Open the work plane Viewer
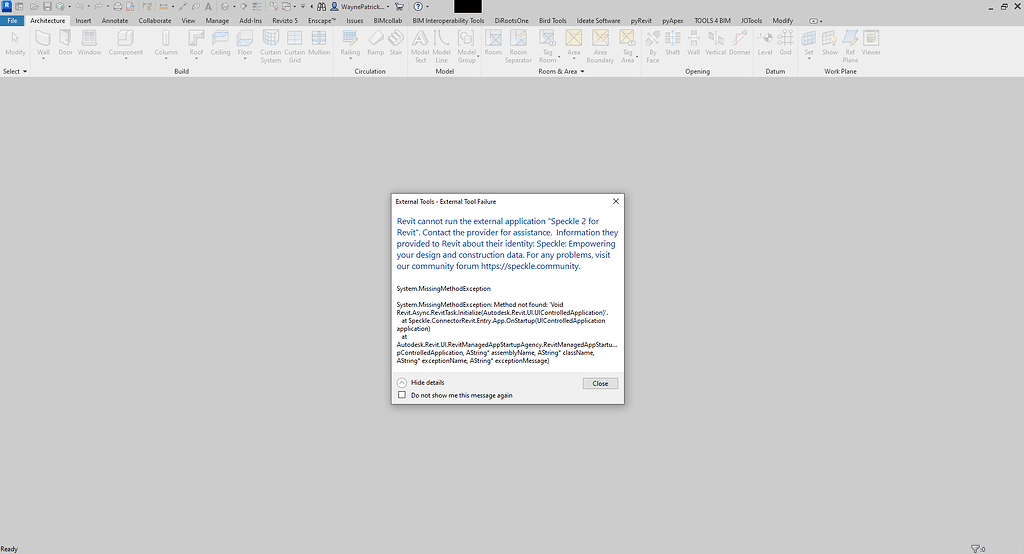Screen dimensions: 1024x554 [871, 43]
